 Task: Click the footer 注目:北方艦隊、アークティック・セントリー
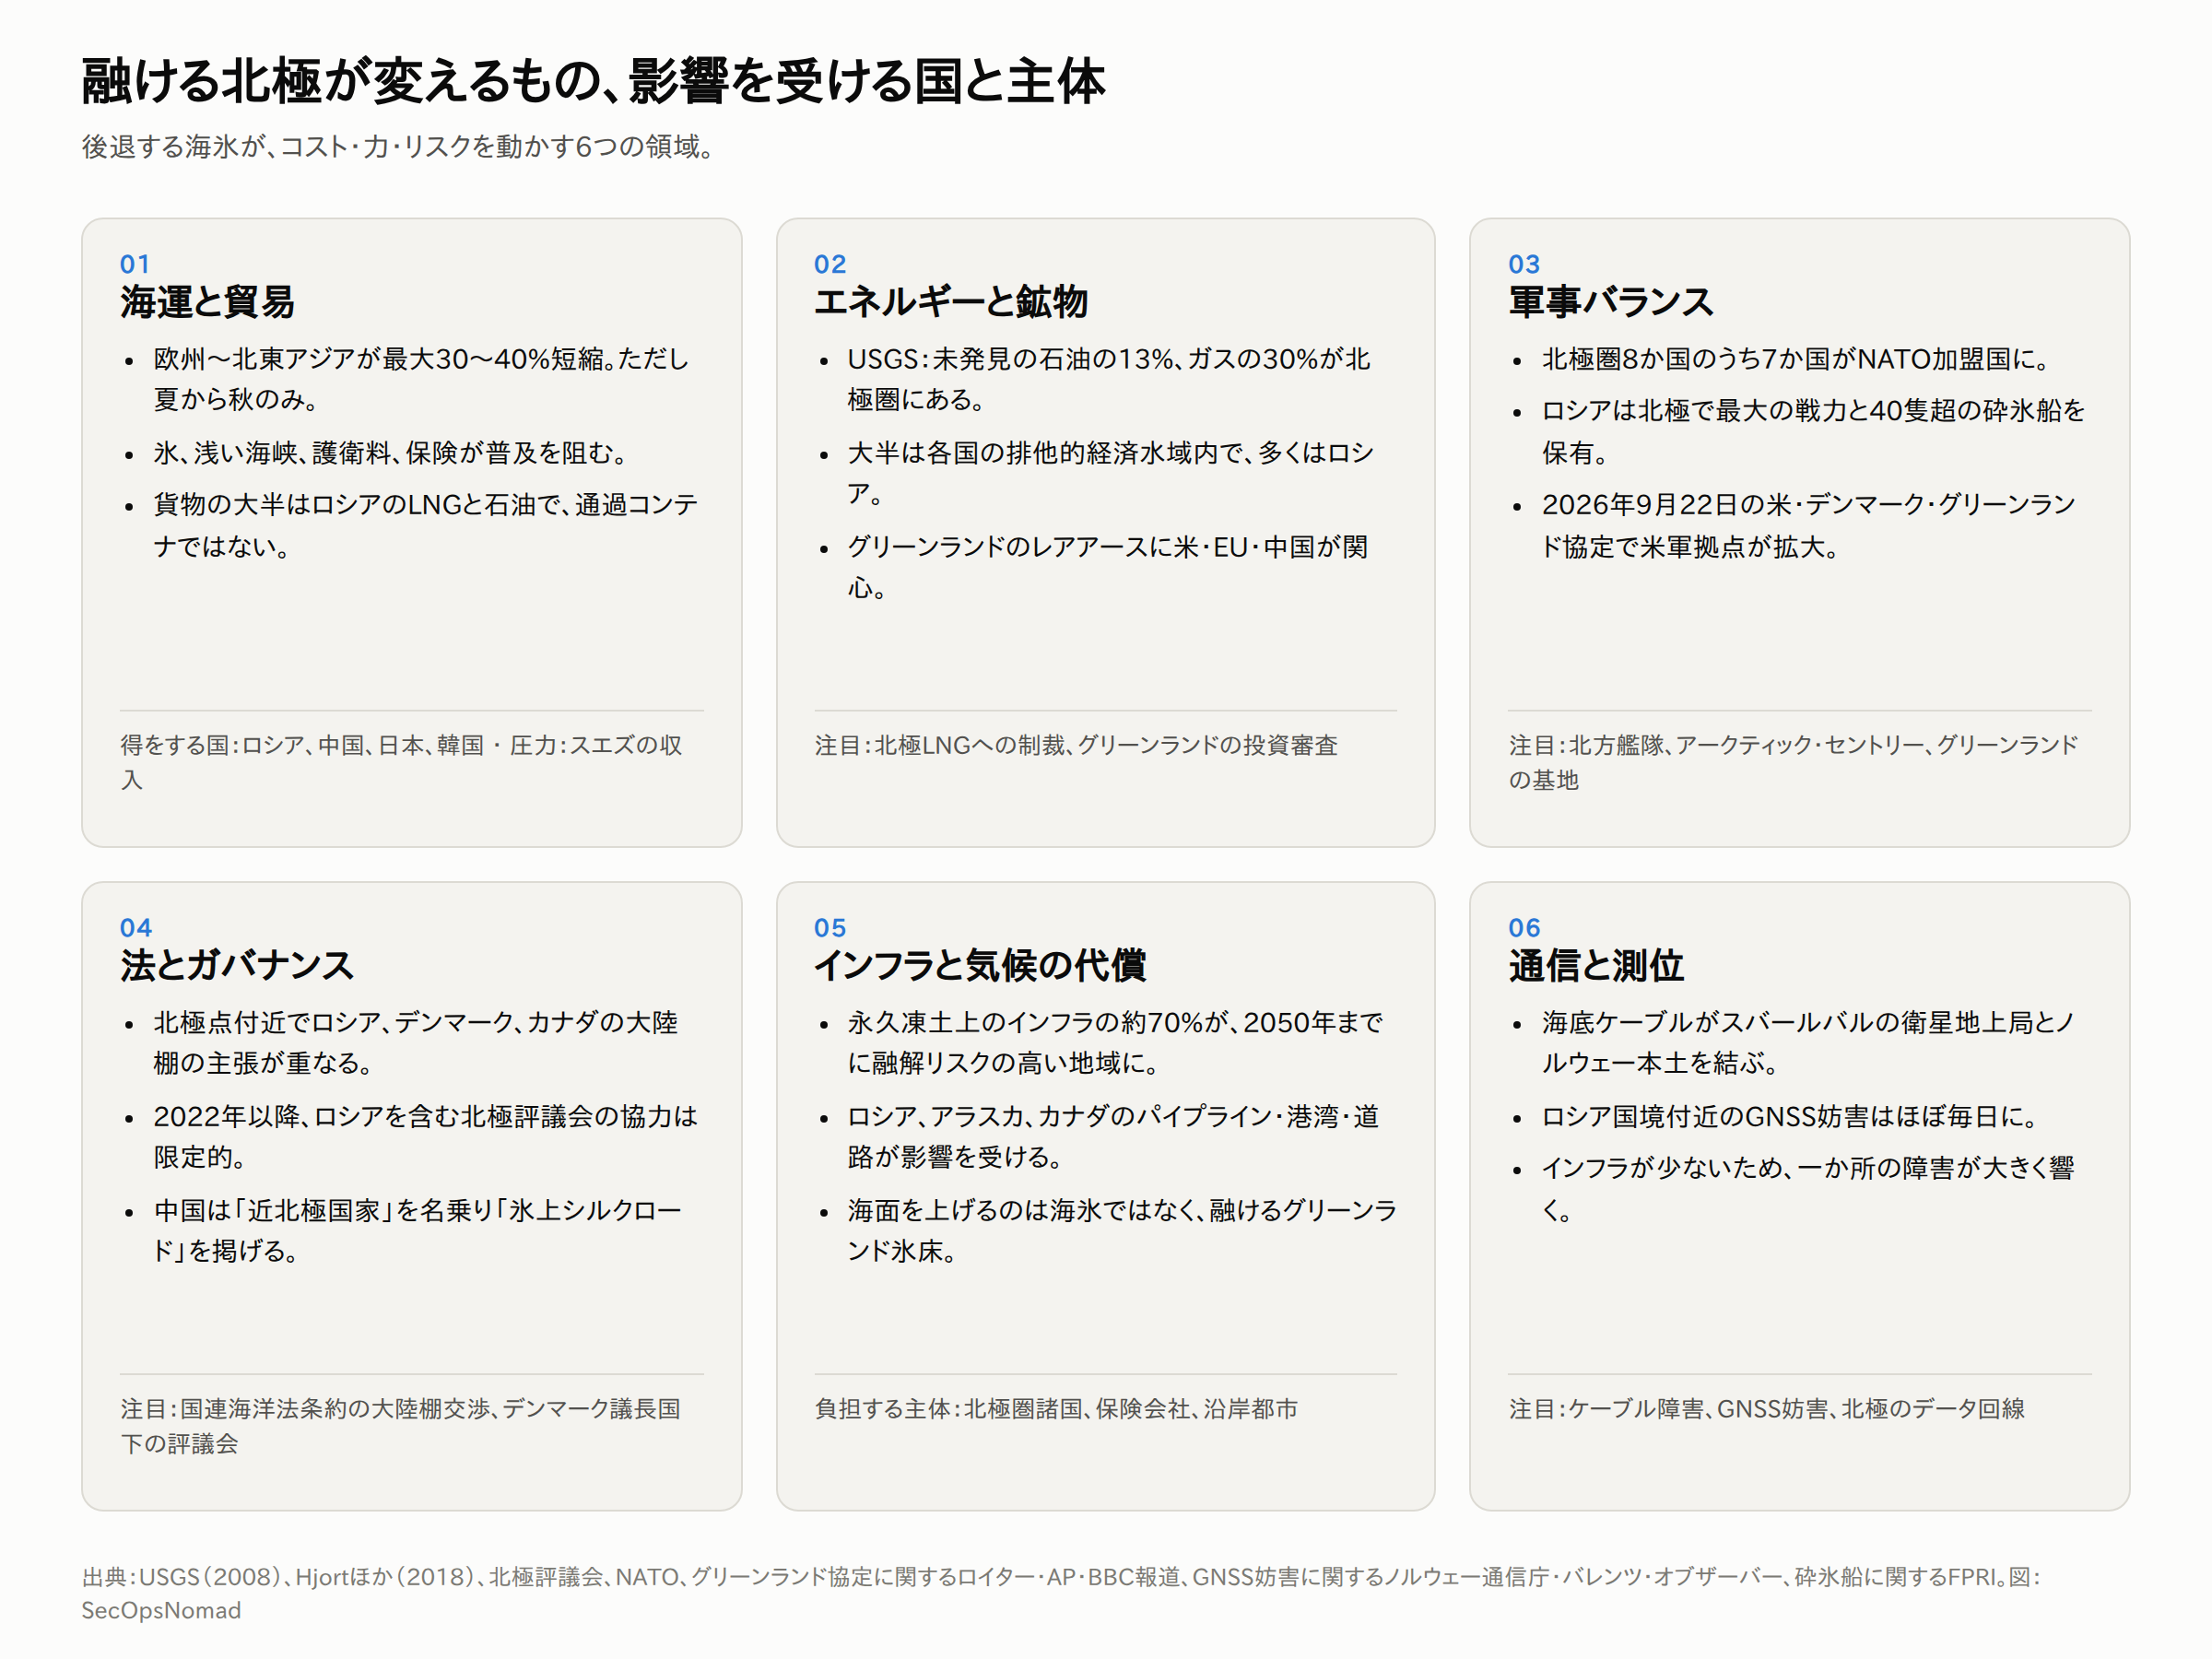tap(1793, 762)
